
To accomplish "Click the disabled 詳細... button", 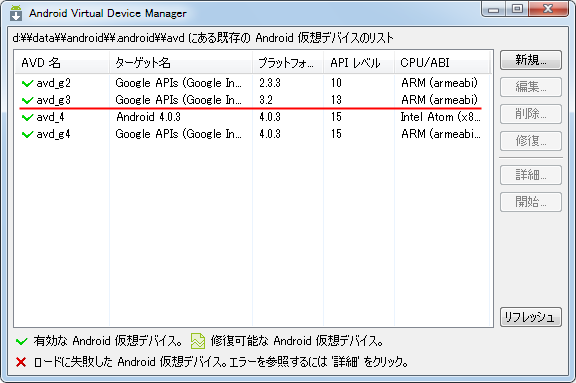I will [530, 175].
